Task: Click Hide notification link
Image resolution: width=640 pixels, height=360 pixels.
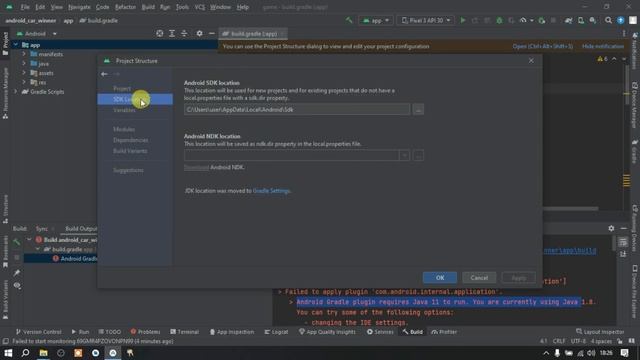Action: click(602, 46)
